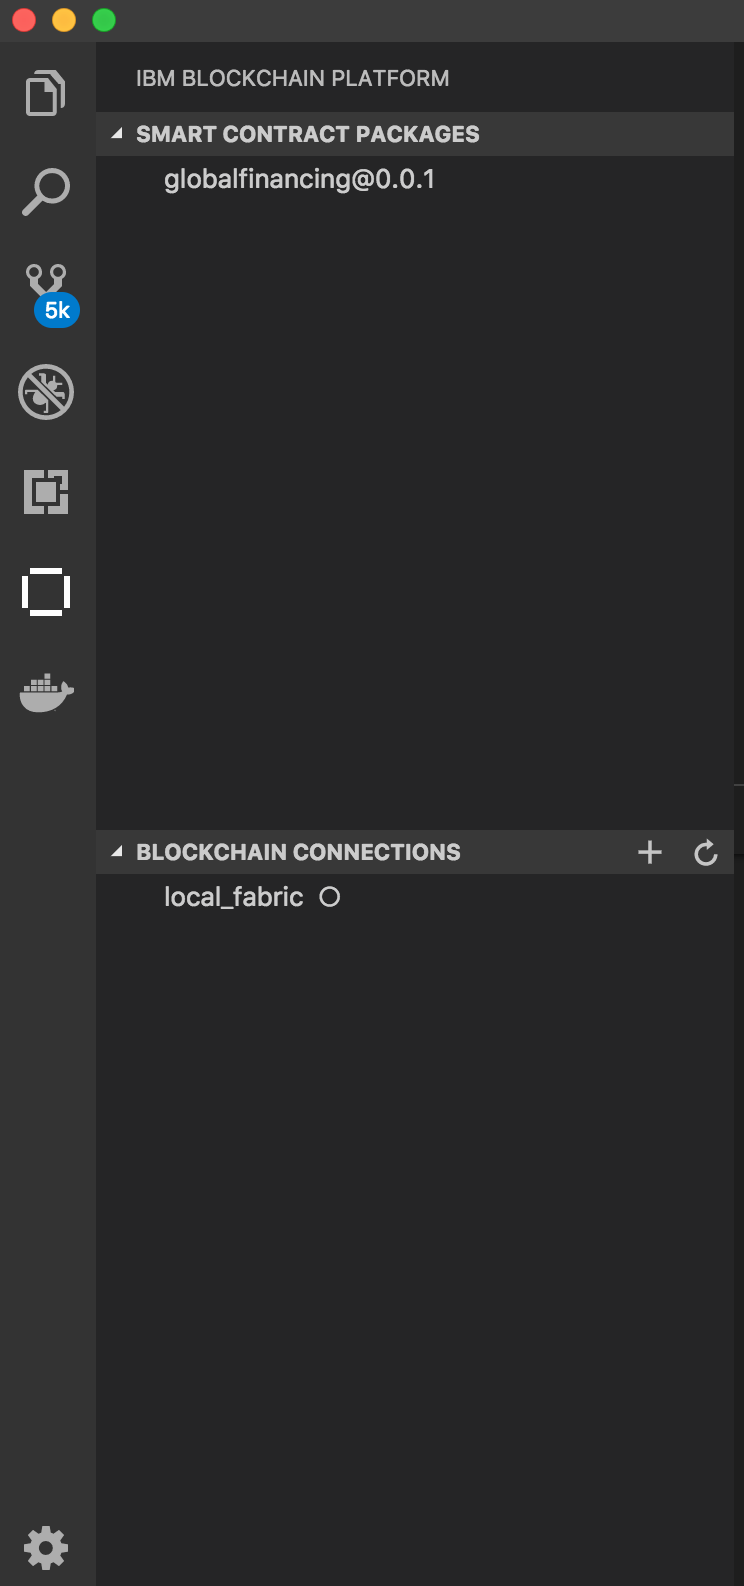Screen dimensions: 744x1586
Task: Open the Extensions view icon
Action: 46,492
